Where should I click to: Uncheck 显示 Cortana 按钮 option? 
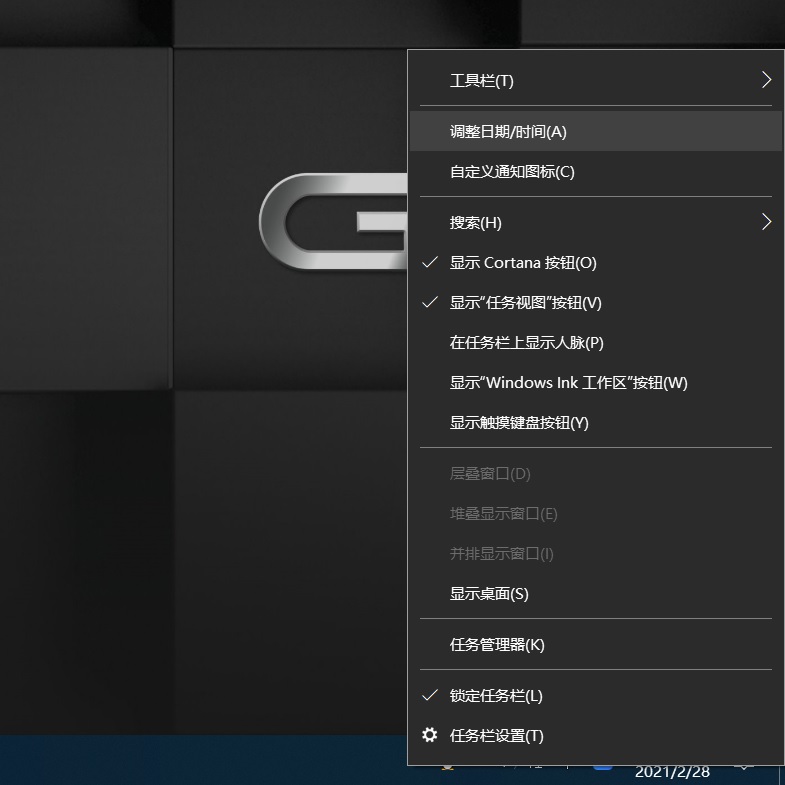[x=522, y=263]
